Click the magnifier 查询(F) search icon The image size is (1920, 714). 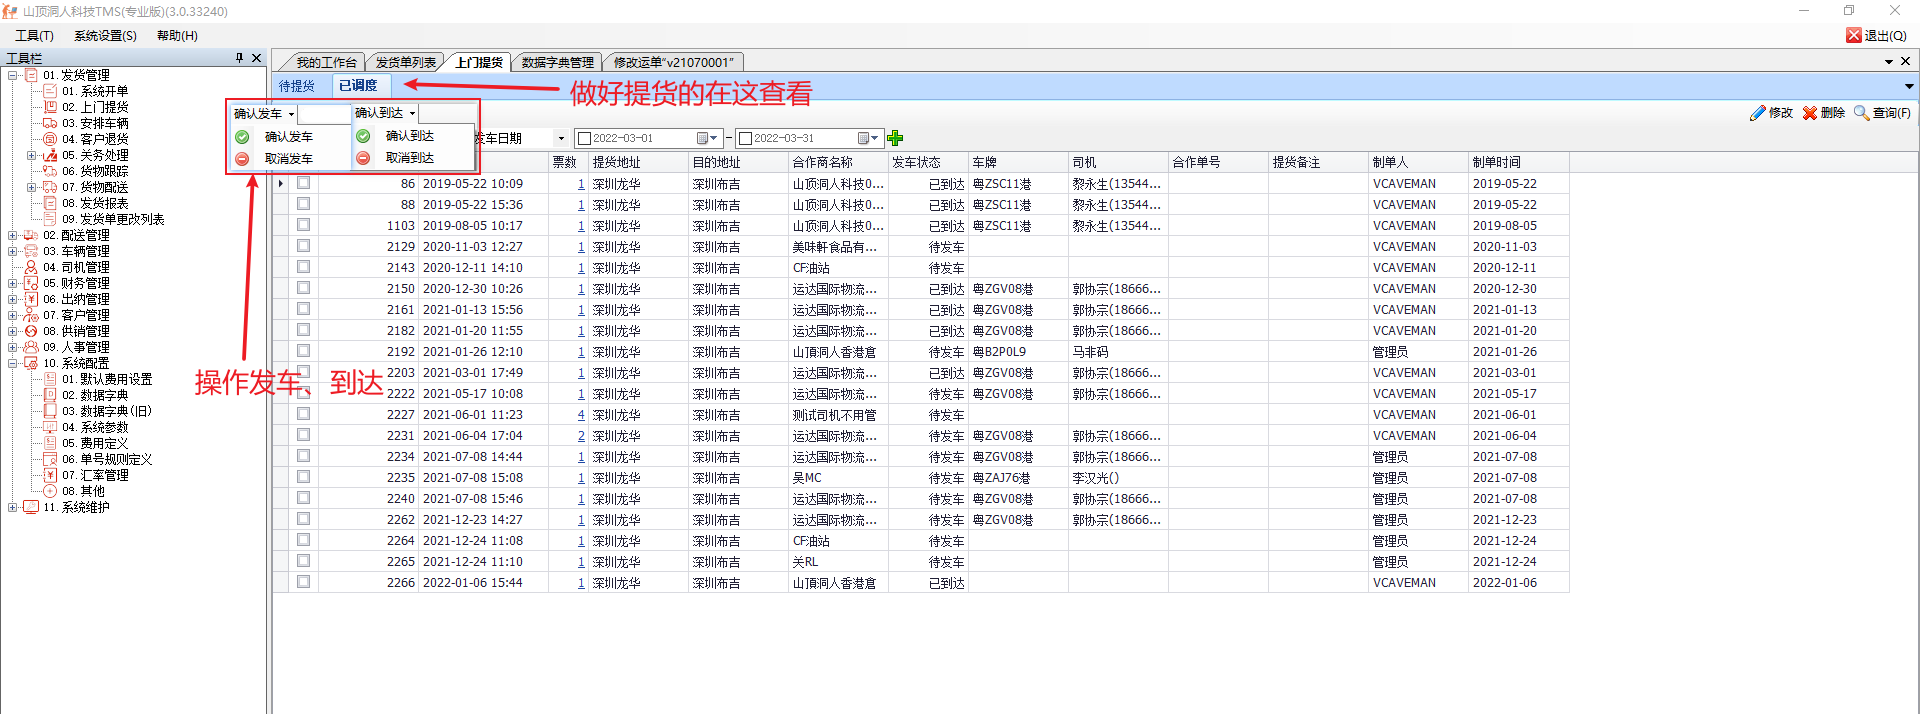[x=1861, y=113]
